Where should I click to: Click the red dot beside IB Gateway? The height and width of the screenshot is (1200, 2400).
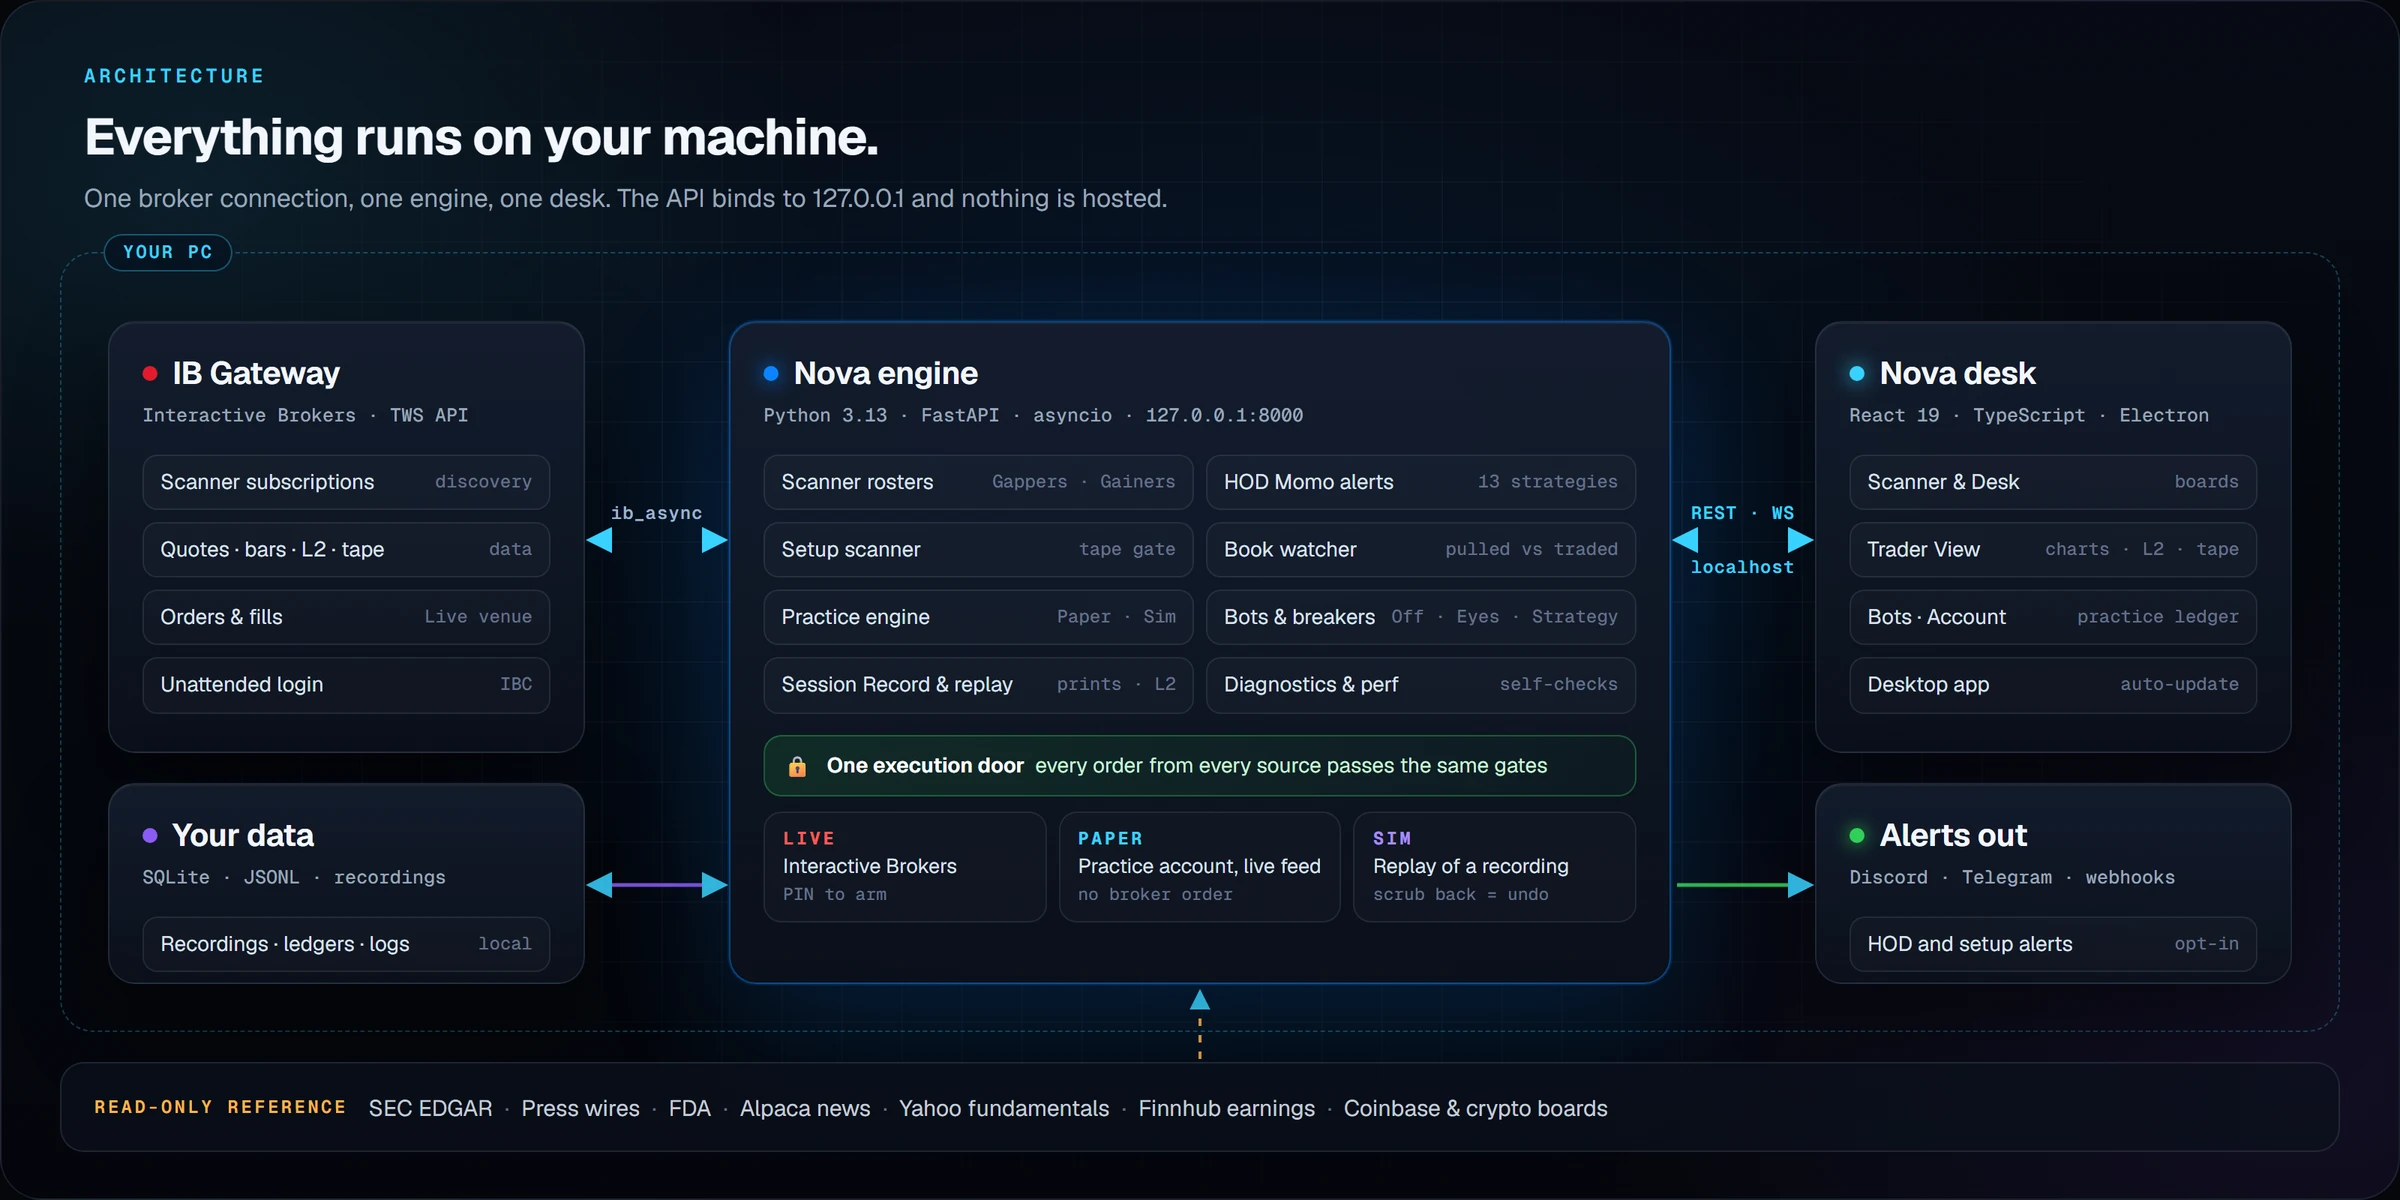(x=150, y=374)
